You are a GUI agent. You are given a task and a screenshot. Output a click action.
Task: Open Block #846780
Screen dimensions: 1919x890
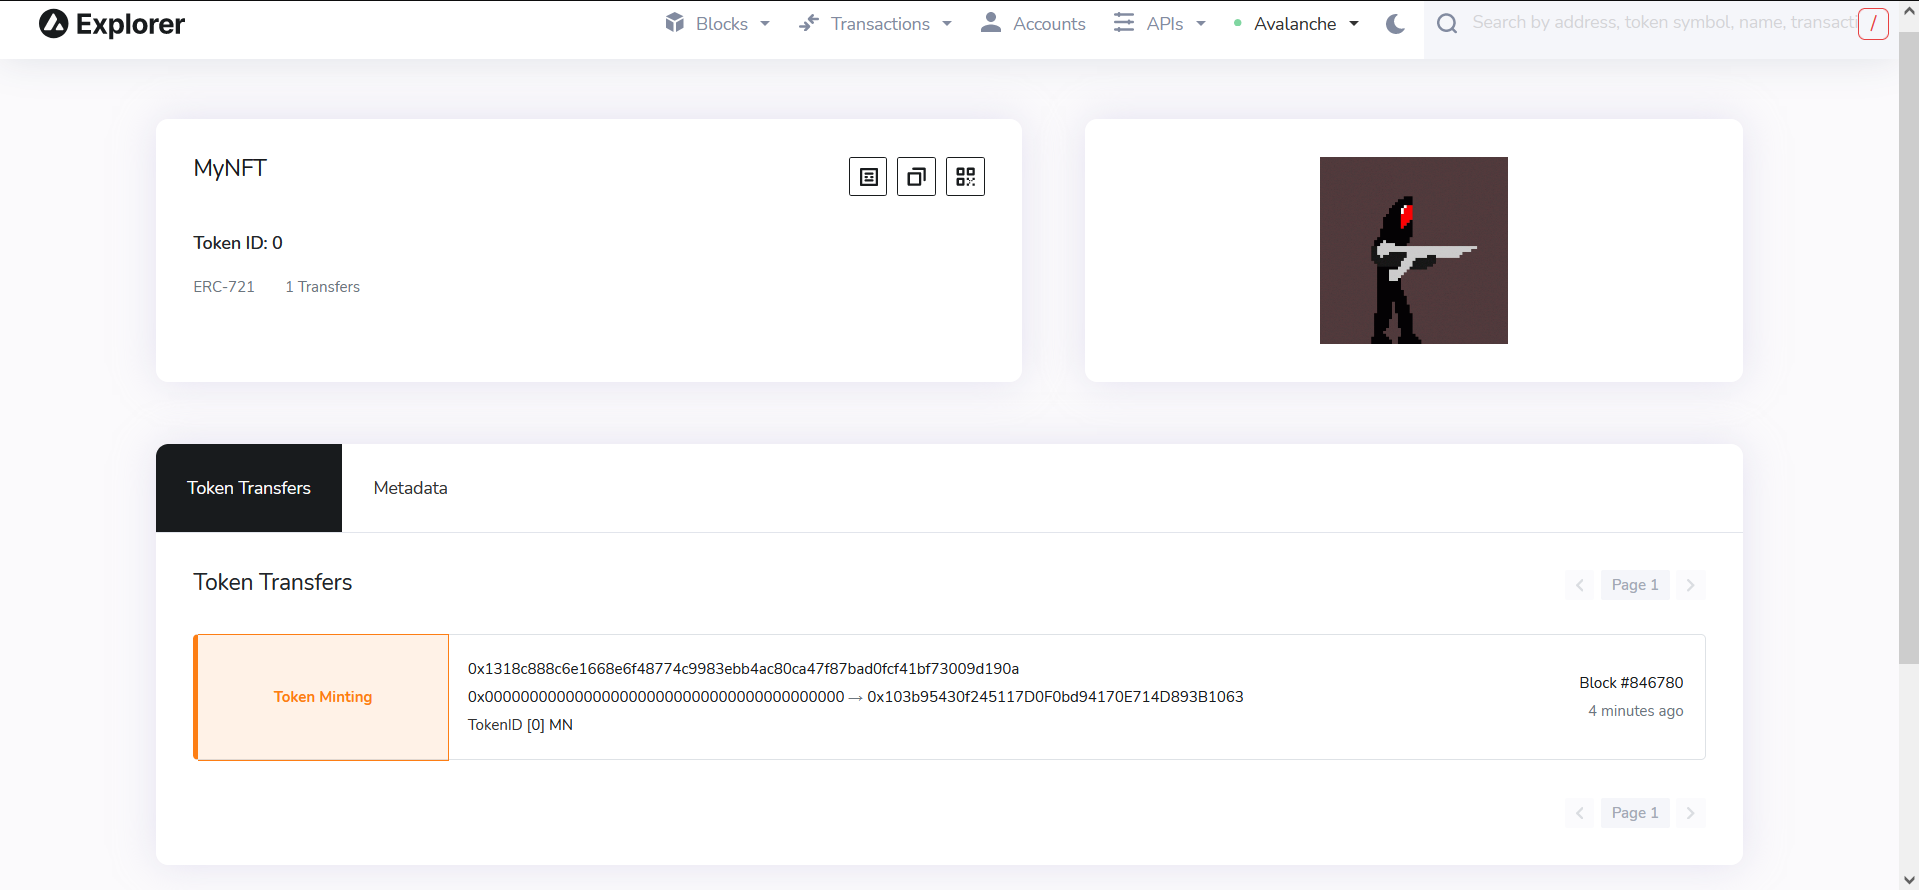click(1631, 683)
